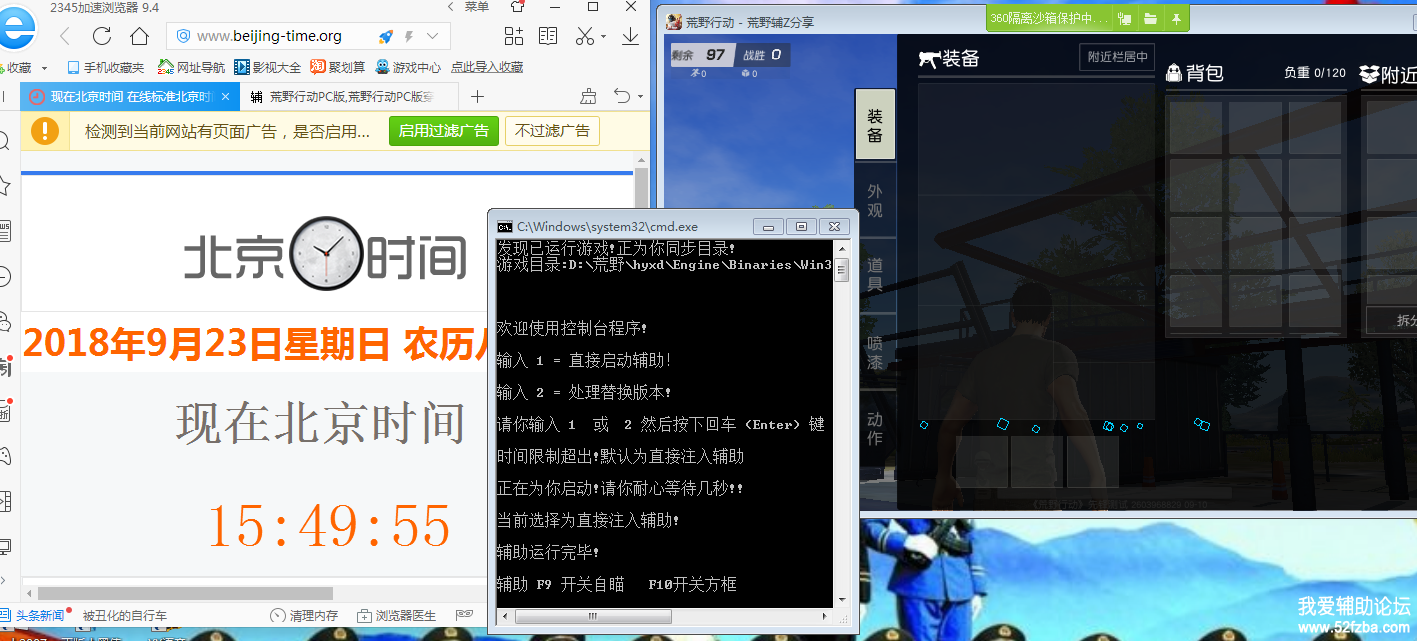Open the browser home page icon

140,36
